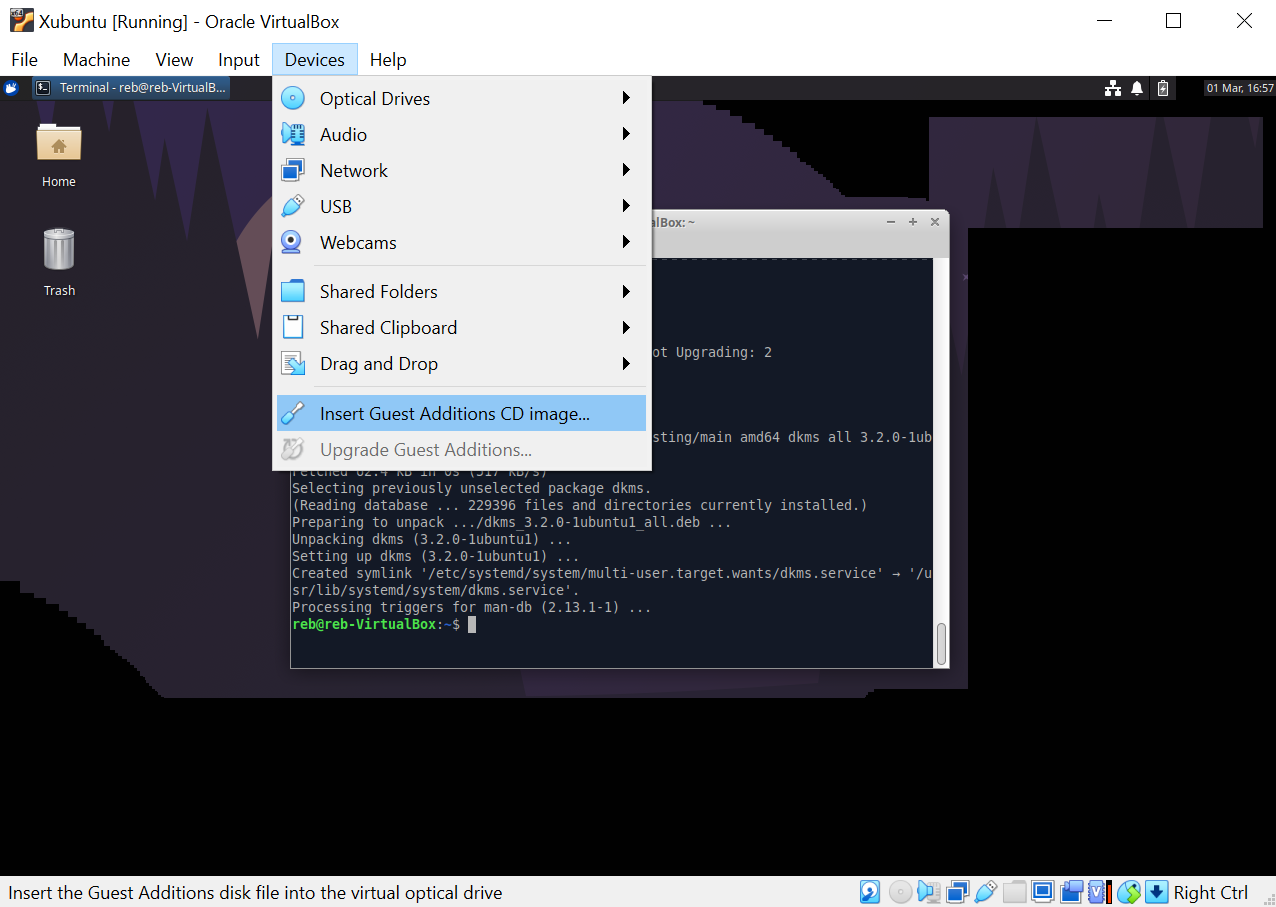Click the guest panel clock 01 Mar, 16:57
This screenshot has height=907, width=1276.
pos(1239,88)
